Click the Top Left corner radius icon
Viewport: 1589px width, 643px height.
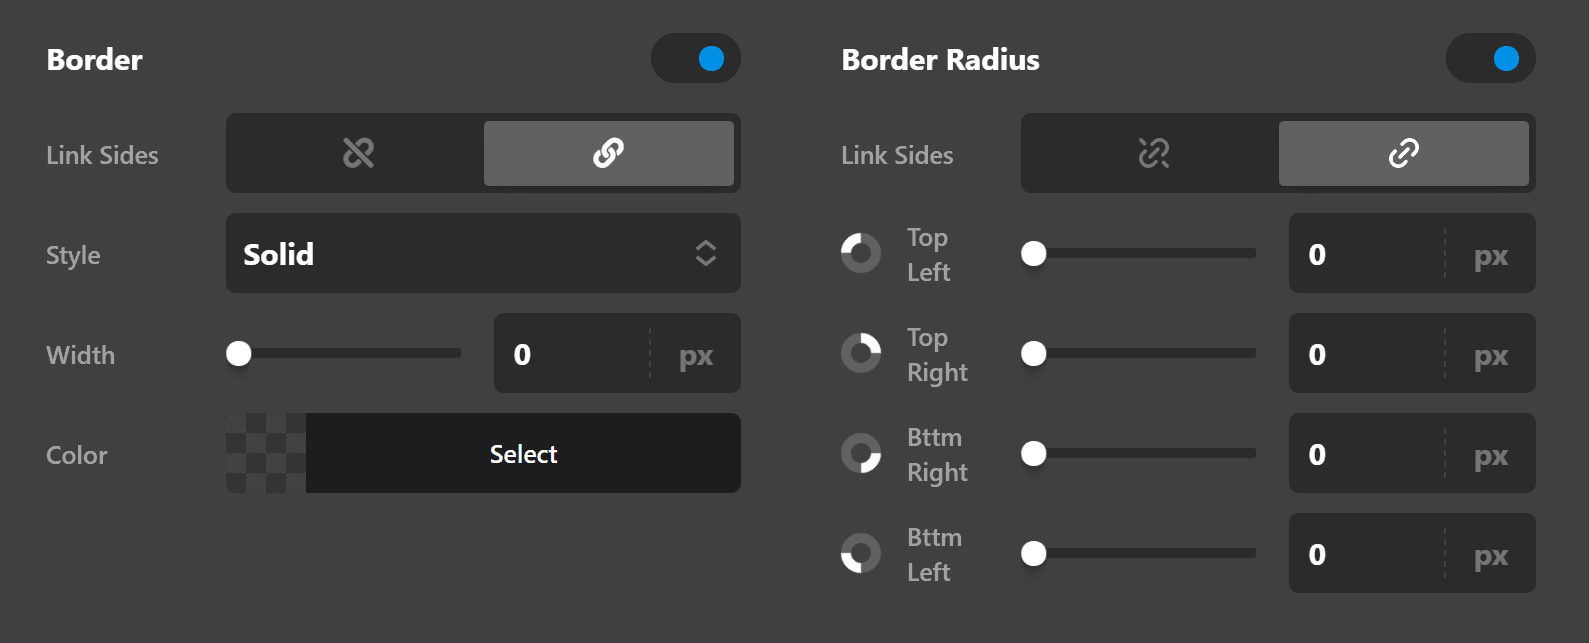click(x=860, y=253)
